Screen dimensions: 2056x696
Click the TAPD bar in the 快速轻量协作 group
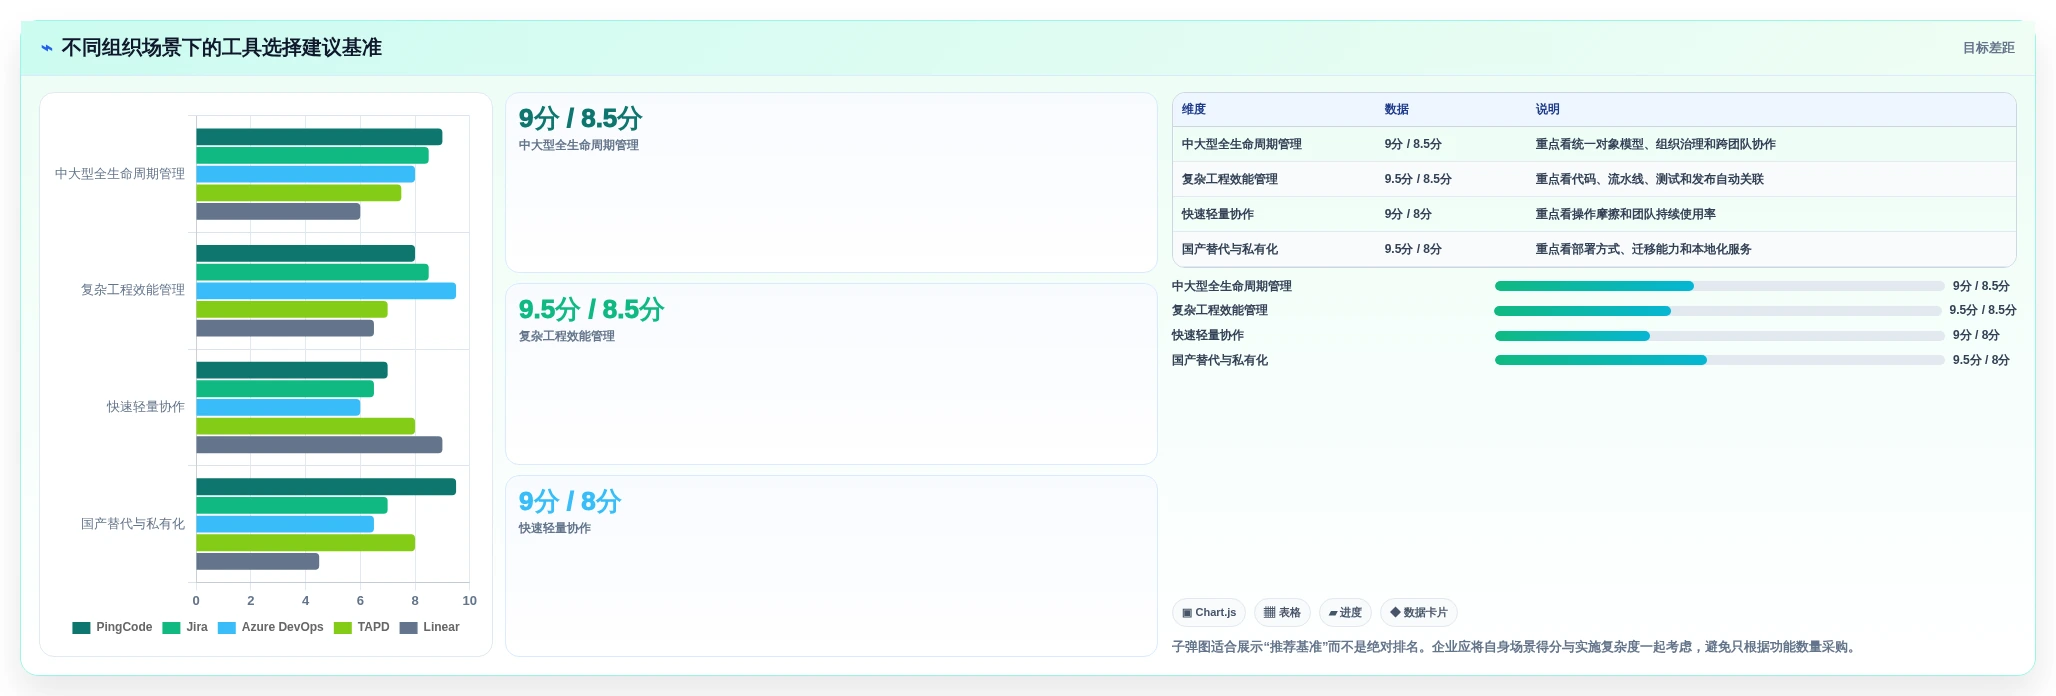[x=305, y=426]
